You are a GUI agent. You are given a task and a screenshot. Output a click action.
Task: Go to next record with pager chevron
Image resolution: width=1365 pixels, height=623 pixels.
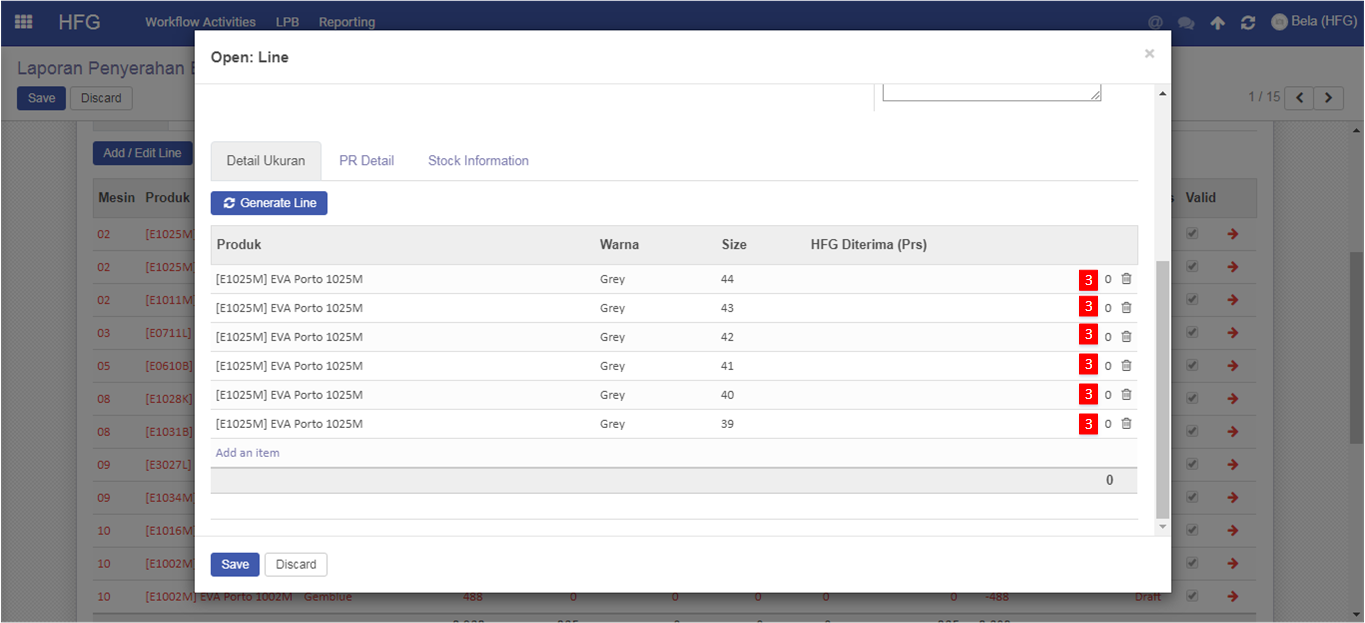click(x=1328, y=97)
